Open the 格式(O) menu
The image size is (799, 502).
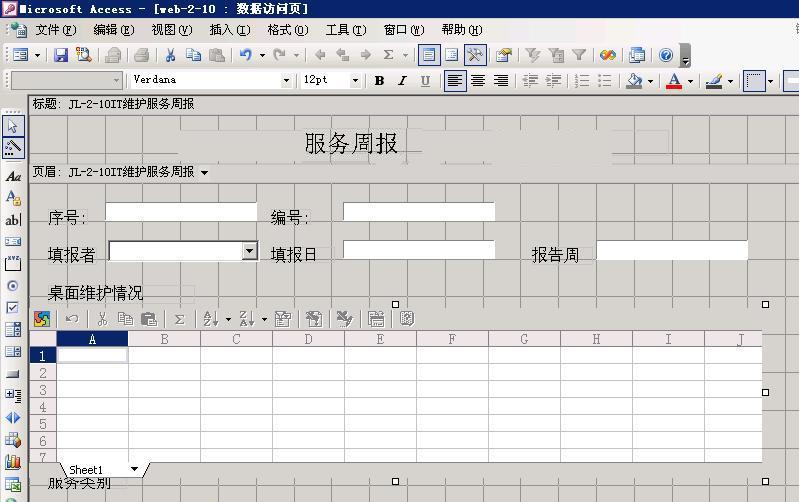(x=288, y=30)
